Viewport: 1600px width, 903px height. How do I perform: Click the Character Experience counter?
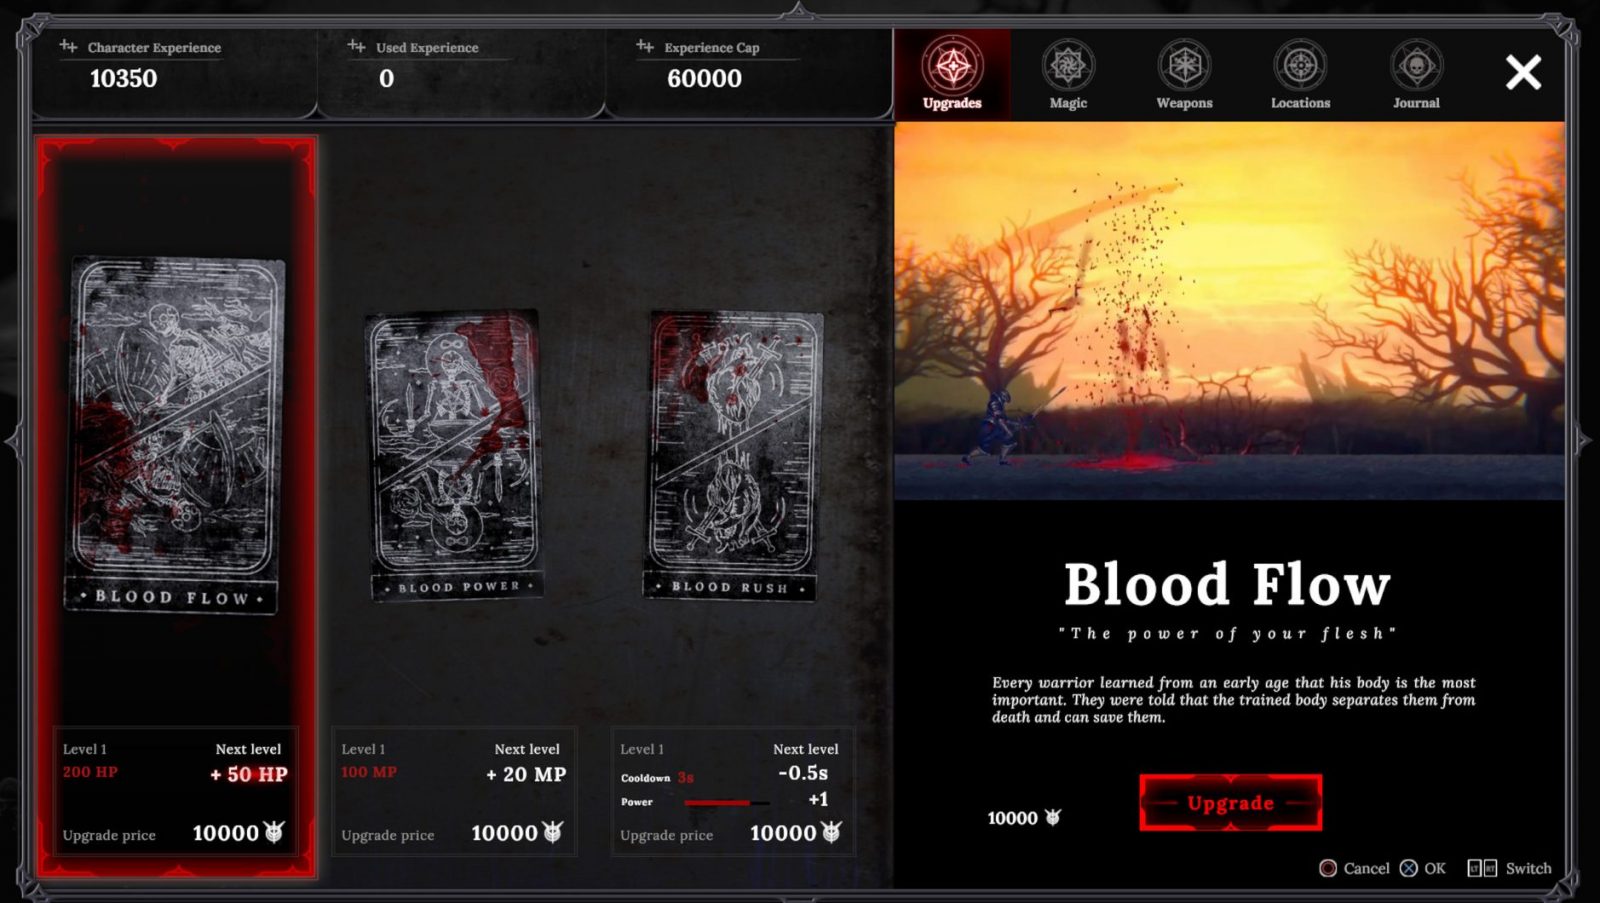(x=123, y=78)
